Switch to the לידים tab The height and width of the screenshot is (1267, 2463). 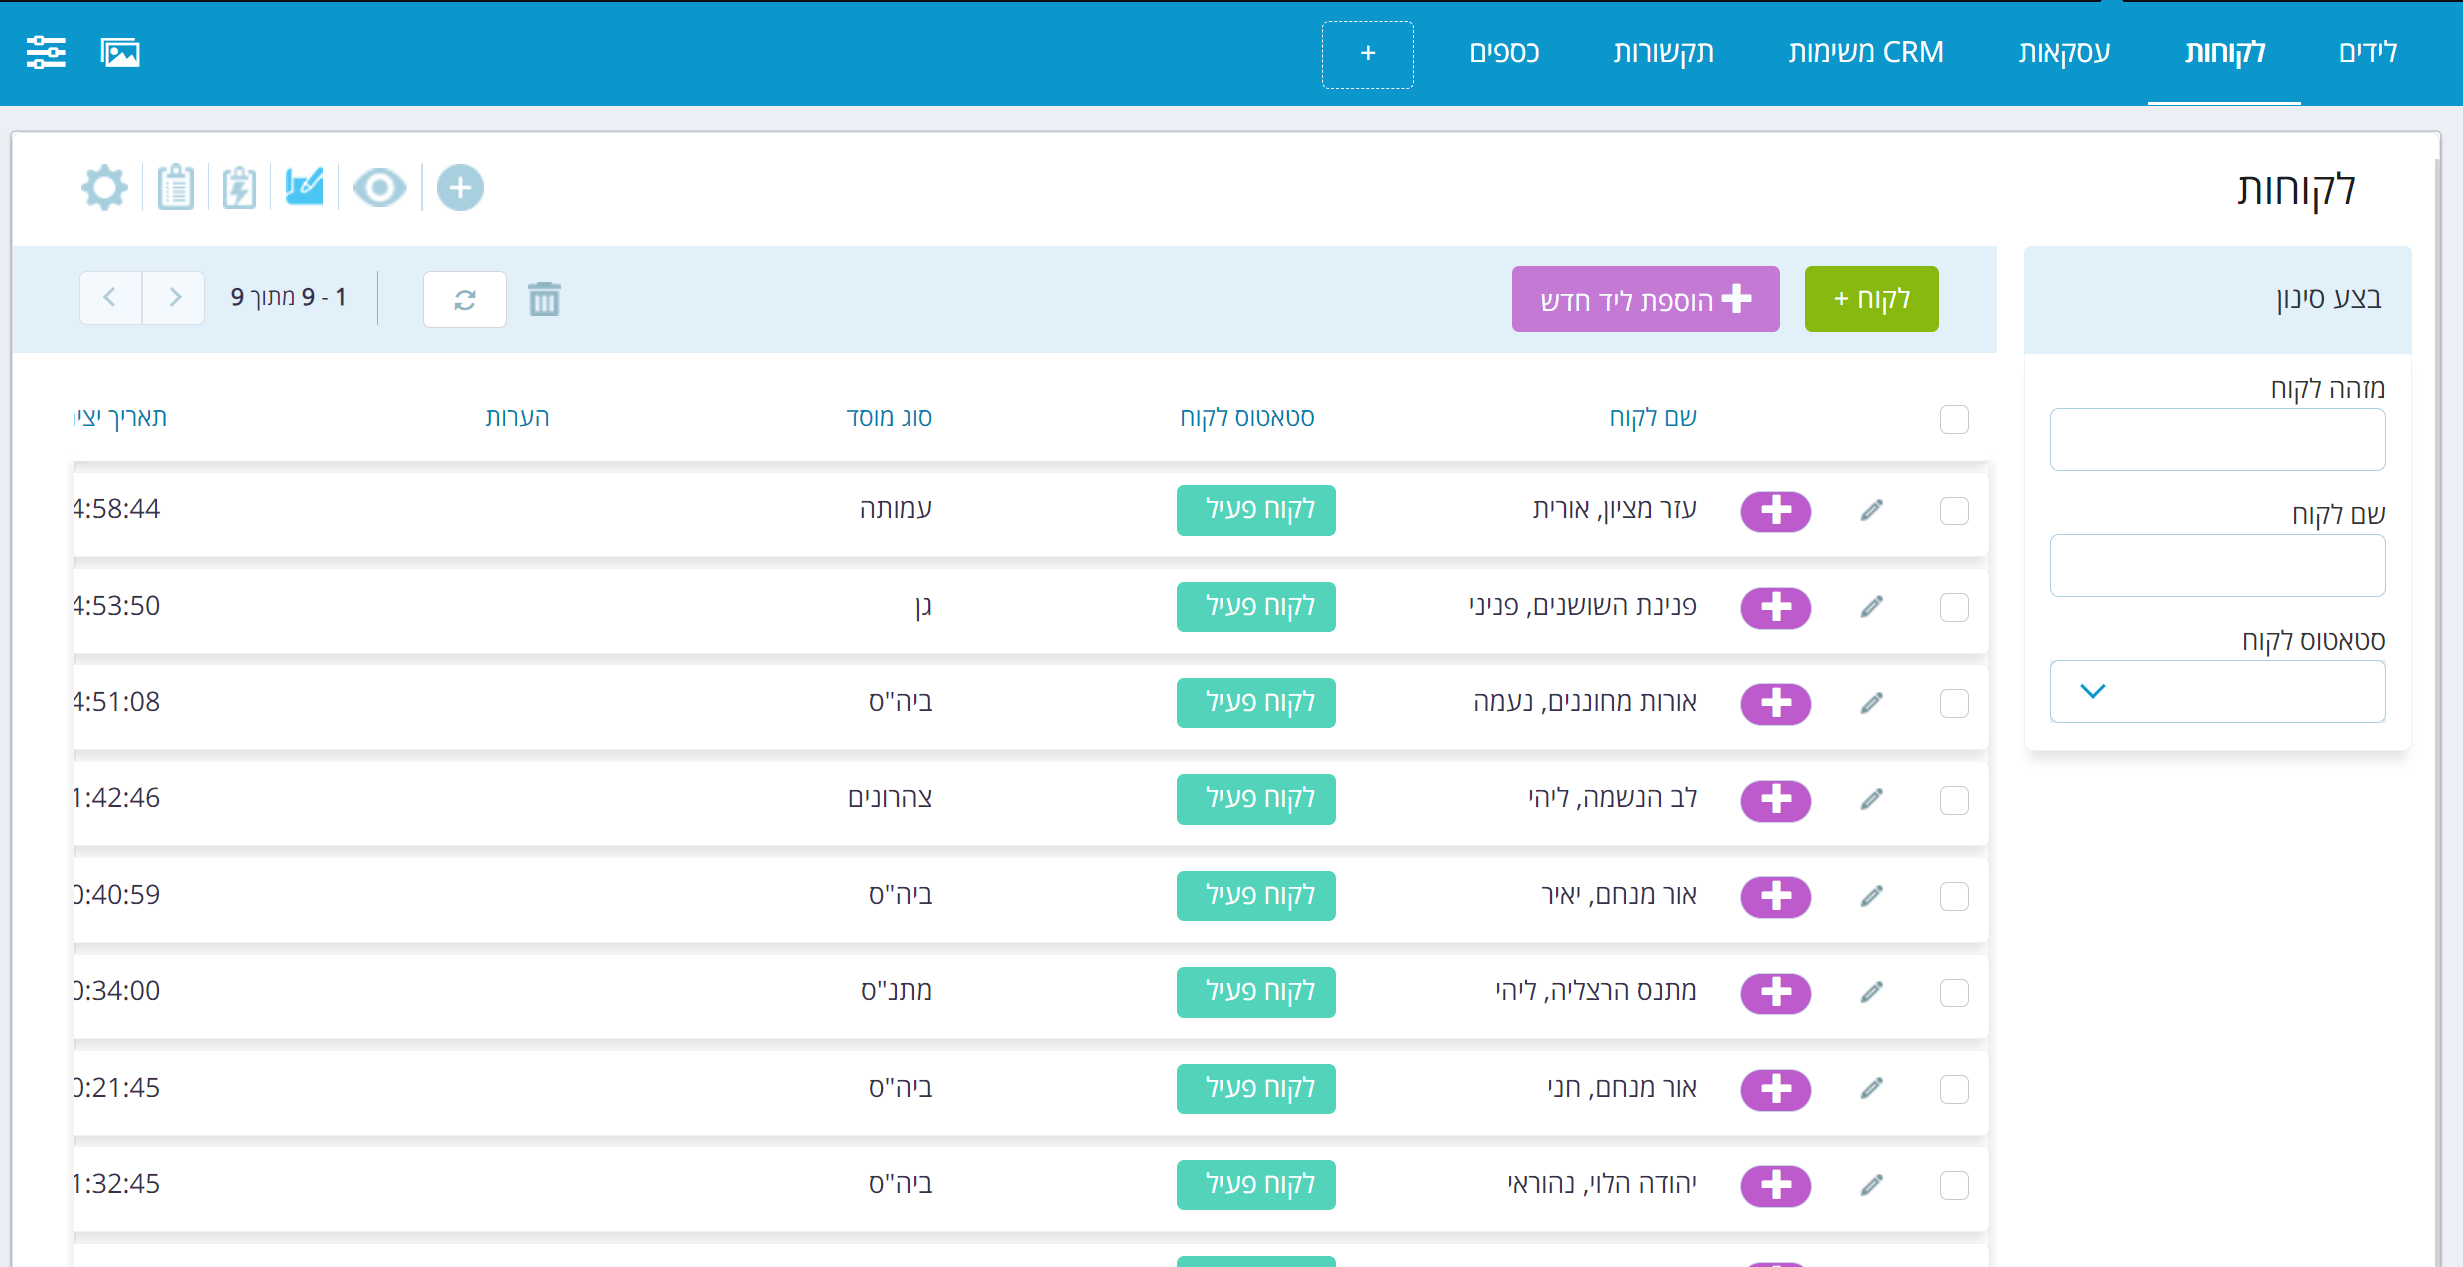2367,52
